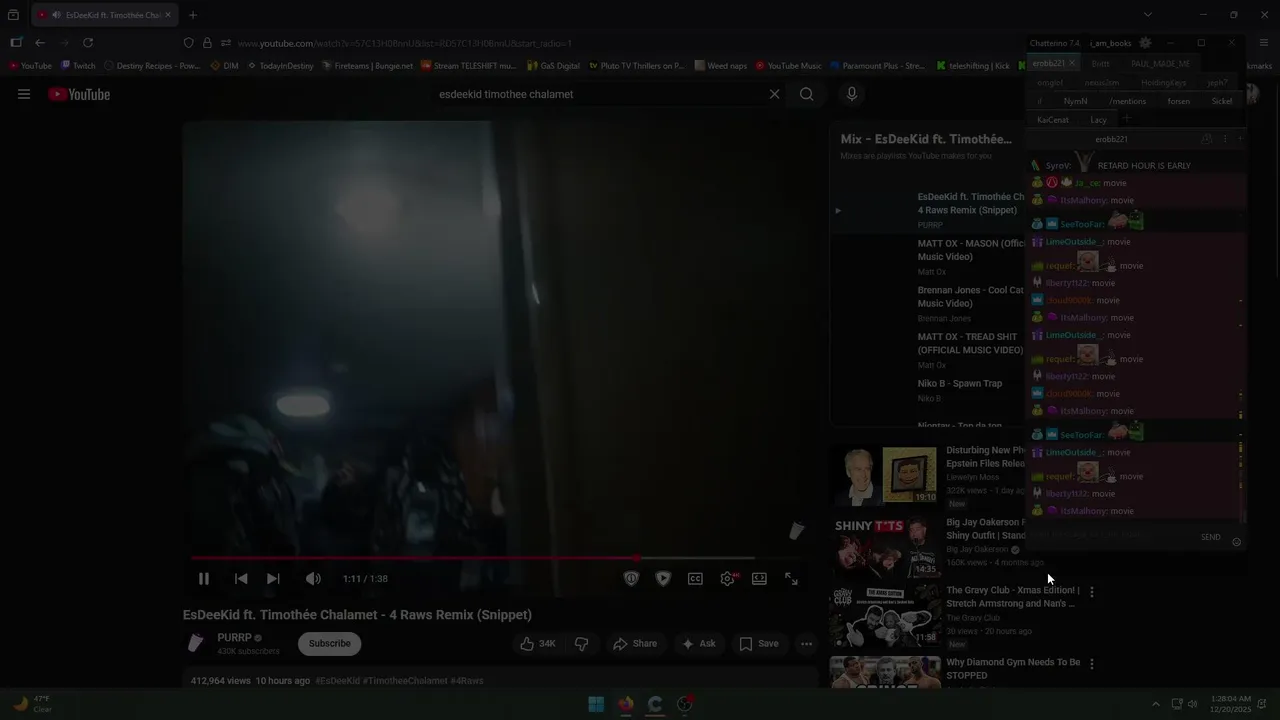Screen dimensions: 1280x720
Task: Open the YouTube hamburger guide menu
Action: click(x=24, y=94)
